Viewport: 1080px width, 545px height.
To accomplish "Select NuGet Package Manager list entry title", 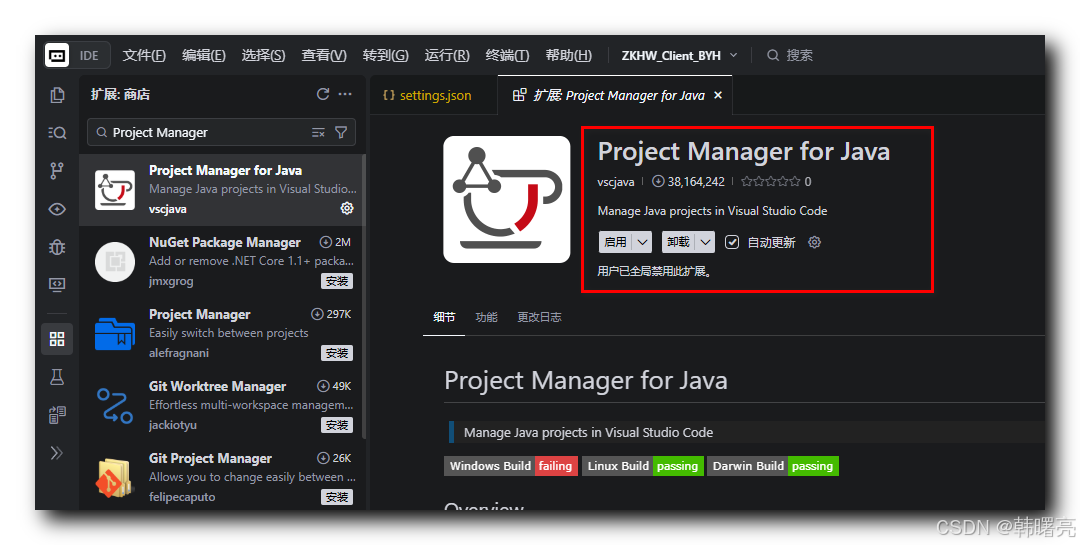I will coord(225,243).
